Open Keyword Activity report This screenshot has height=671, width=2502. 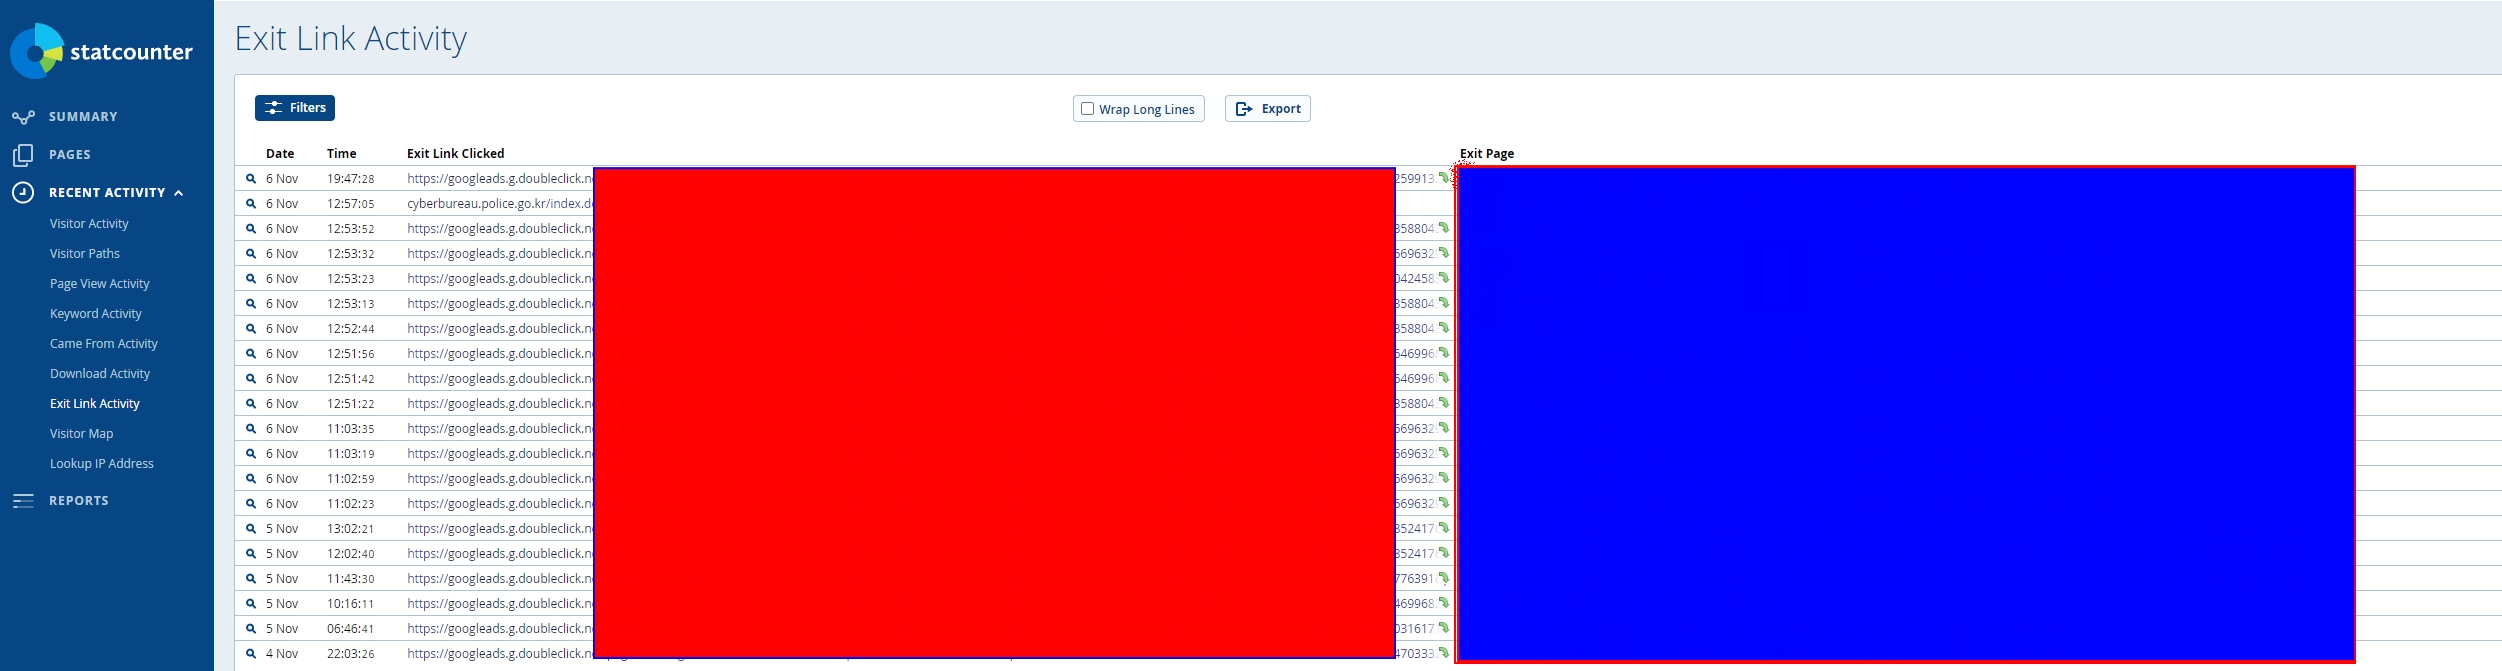pyautogui.click(x=96, y=314)
